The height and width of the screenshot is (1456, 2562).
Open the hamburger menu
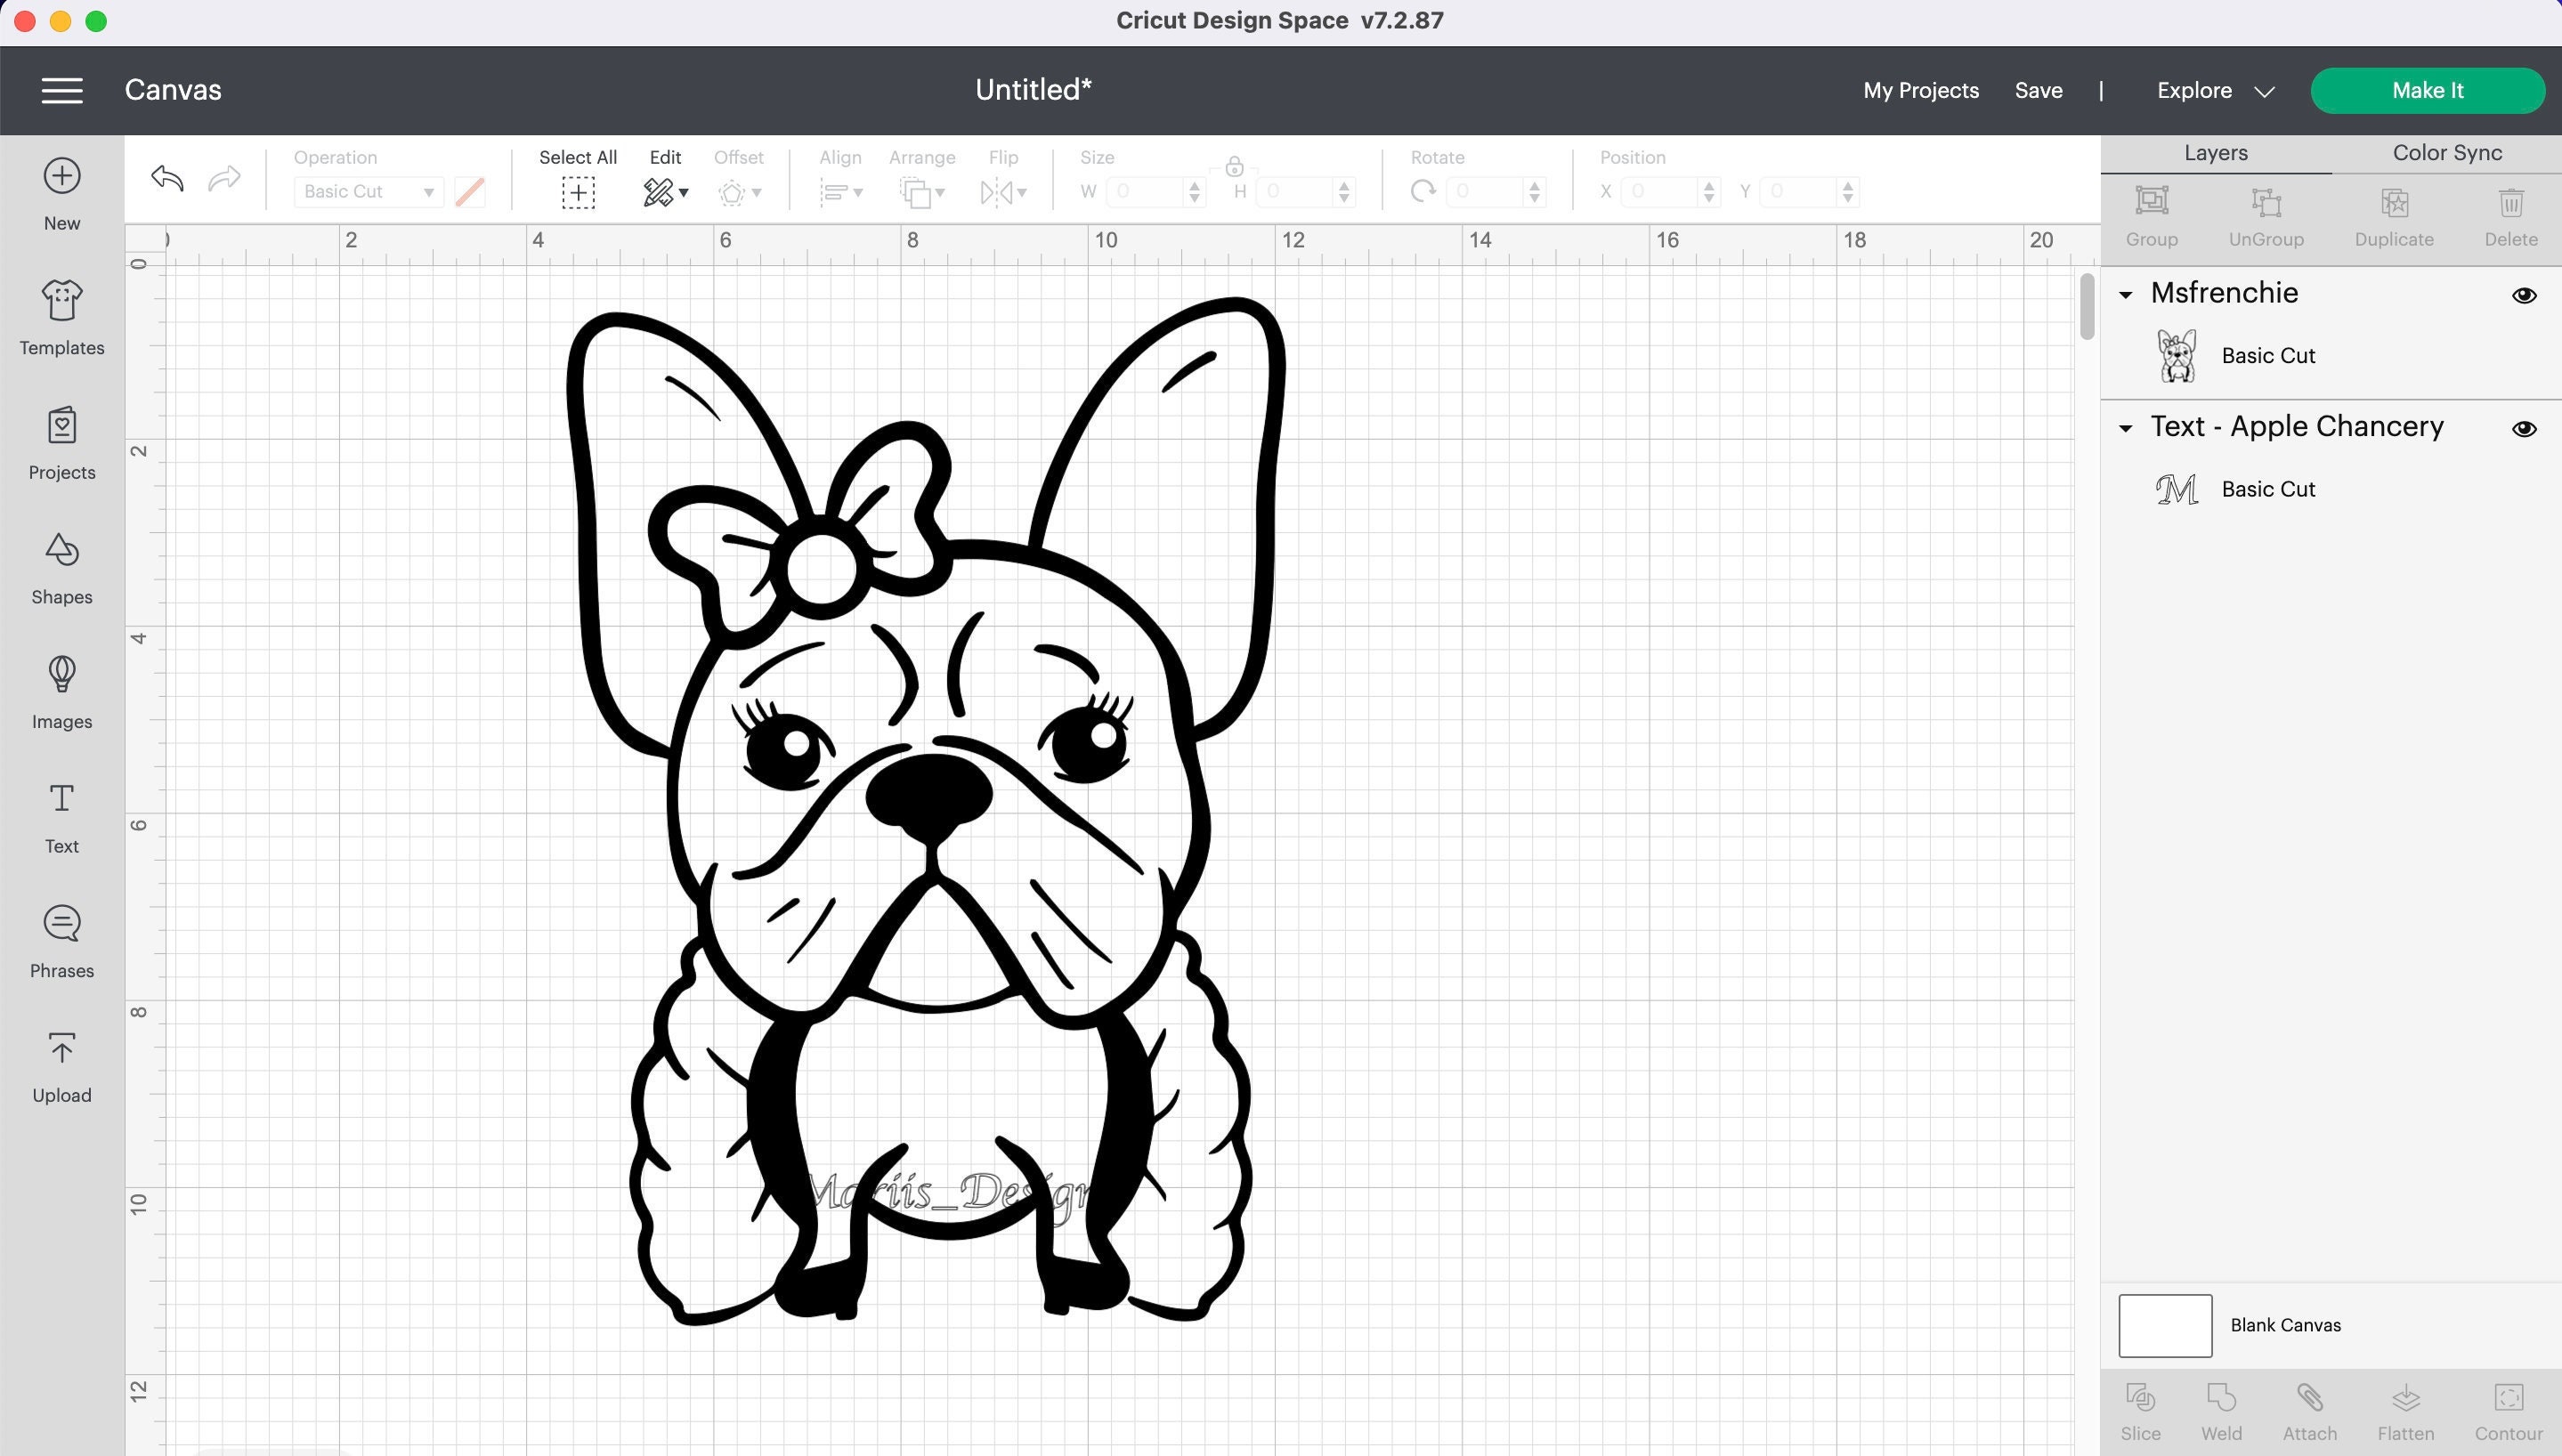[x=61, y=90]
